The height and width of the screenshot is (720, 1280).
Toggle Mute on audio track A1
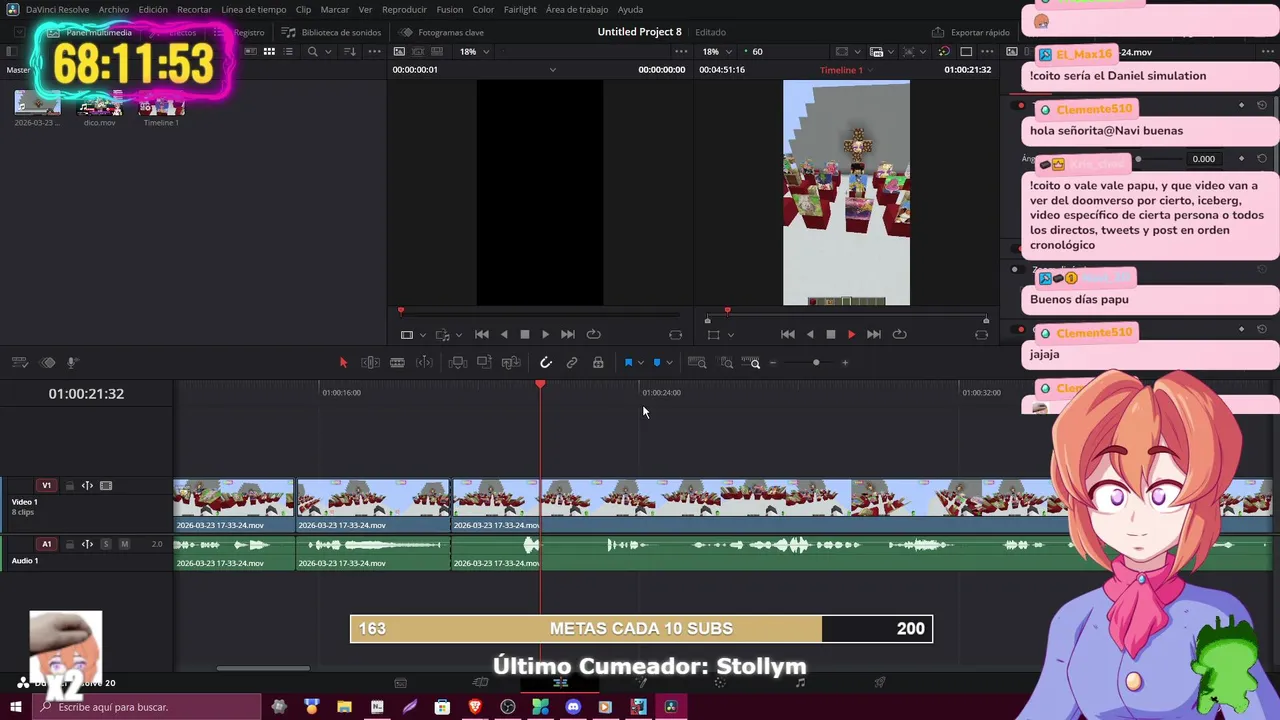click(x=124, y=544)
